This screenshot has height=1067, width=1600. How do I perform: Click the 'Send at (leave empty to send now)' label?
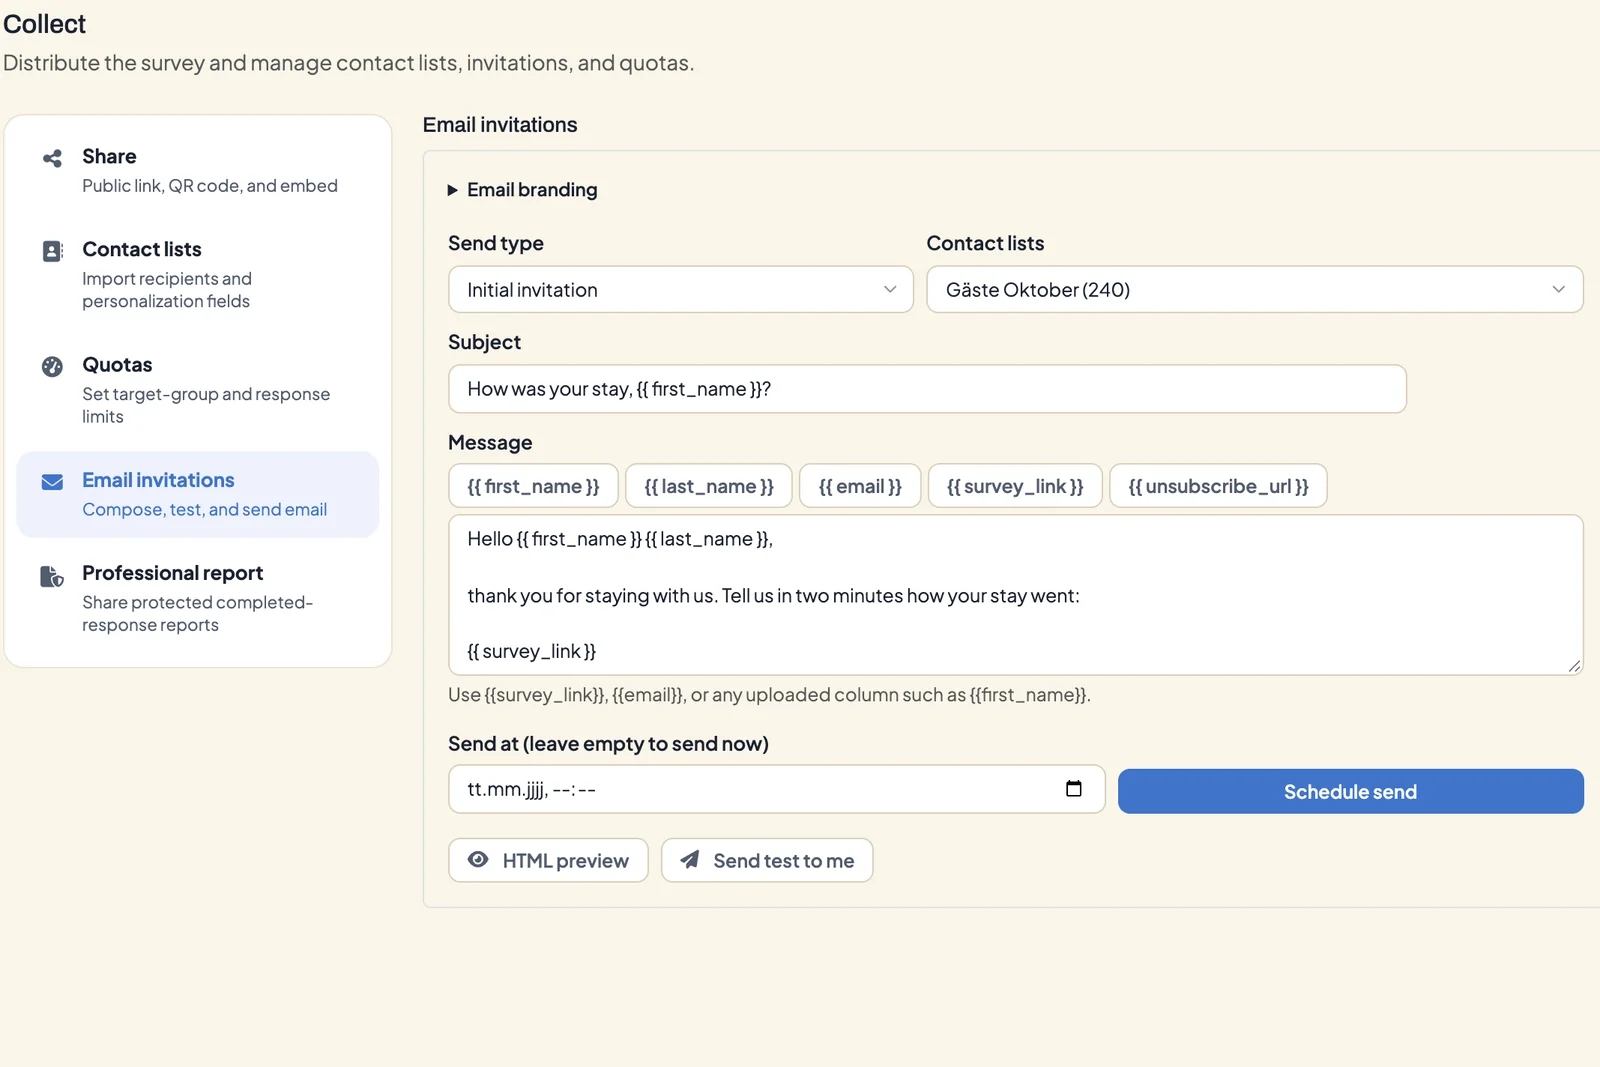(608, 744)
